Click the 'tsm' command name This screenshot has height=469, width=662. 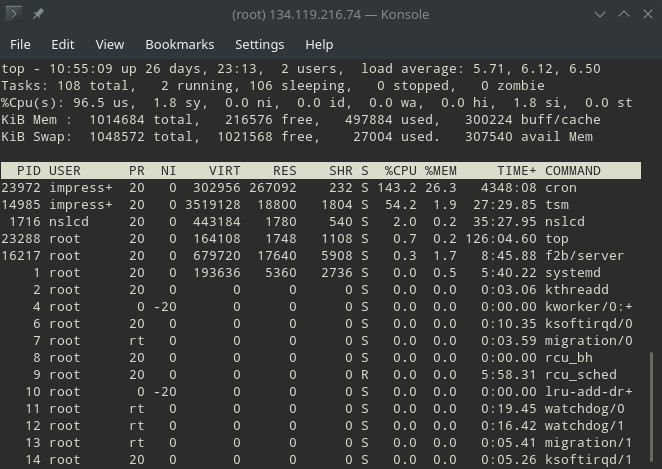[x=556, y=205]
